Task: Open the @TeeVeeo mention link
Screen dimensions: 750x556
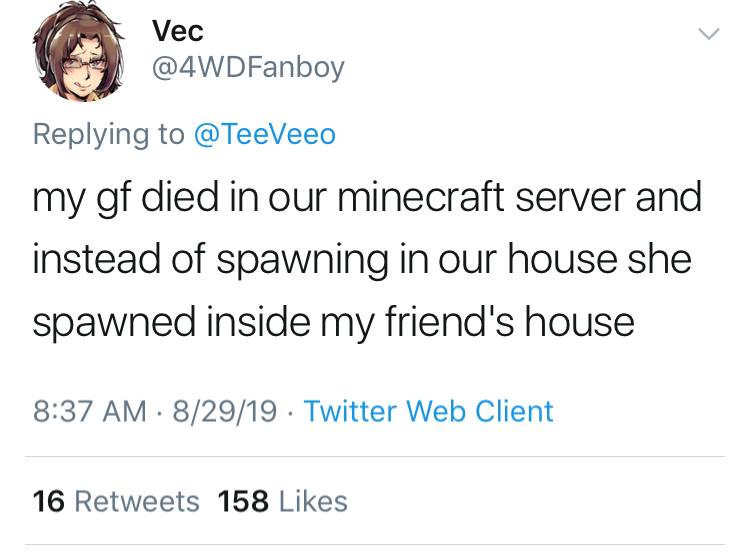Action: click(x=263, y=135)
